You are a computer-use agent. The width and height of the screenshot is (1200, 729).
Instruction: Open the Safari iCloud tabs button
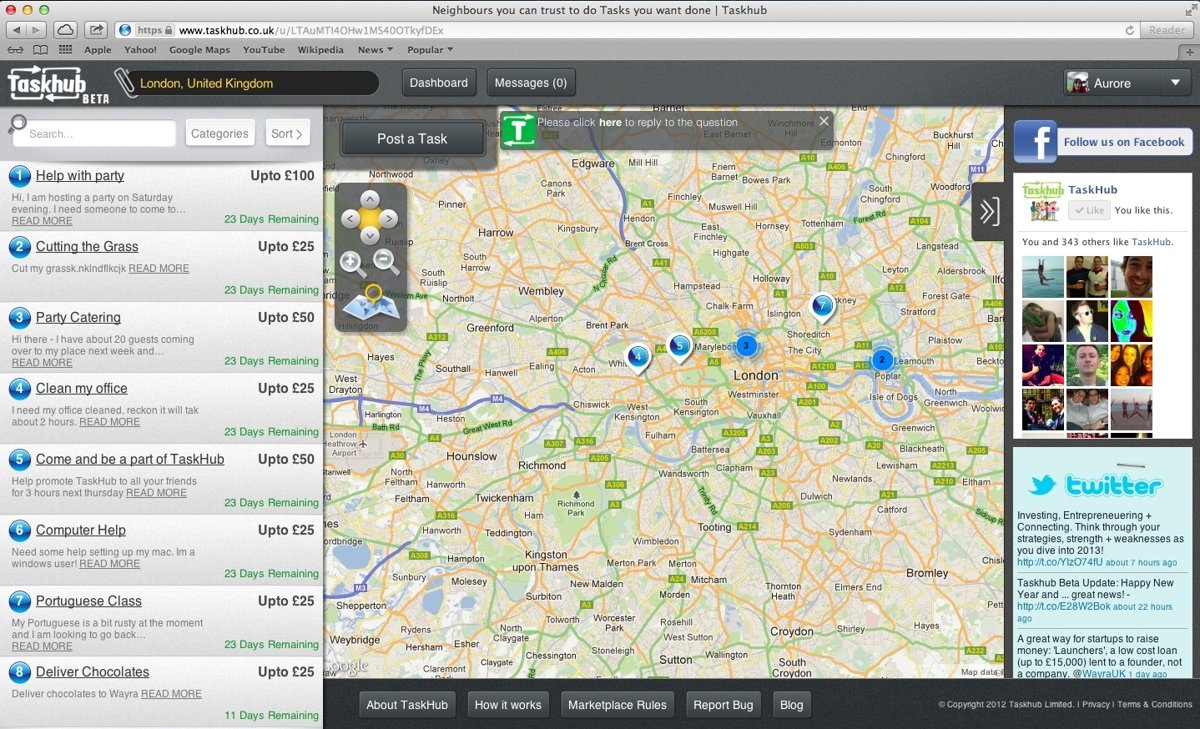pos(64,30)
